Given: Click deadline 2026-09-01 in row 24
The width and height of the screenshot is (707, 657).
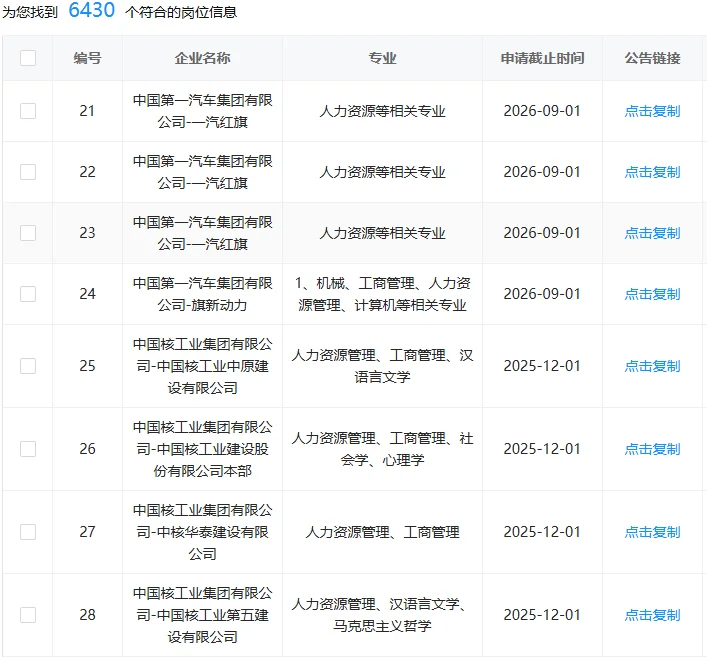Looking at the screenshot, I should pos(542,294).
